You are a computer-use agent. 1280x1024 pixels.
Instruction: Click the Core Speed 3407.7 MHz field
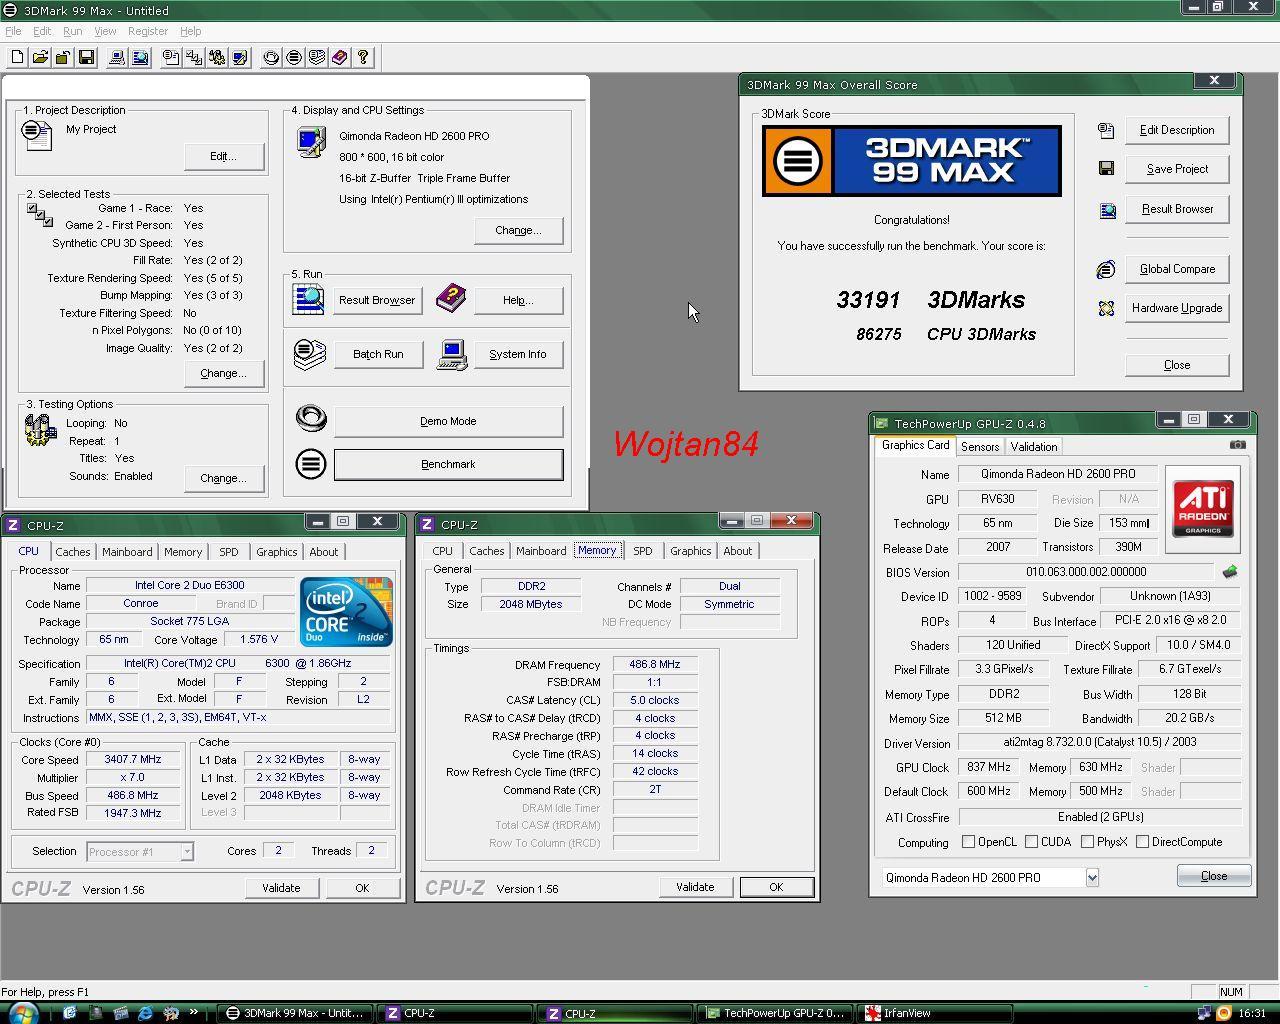click(133, 759)
